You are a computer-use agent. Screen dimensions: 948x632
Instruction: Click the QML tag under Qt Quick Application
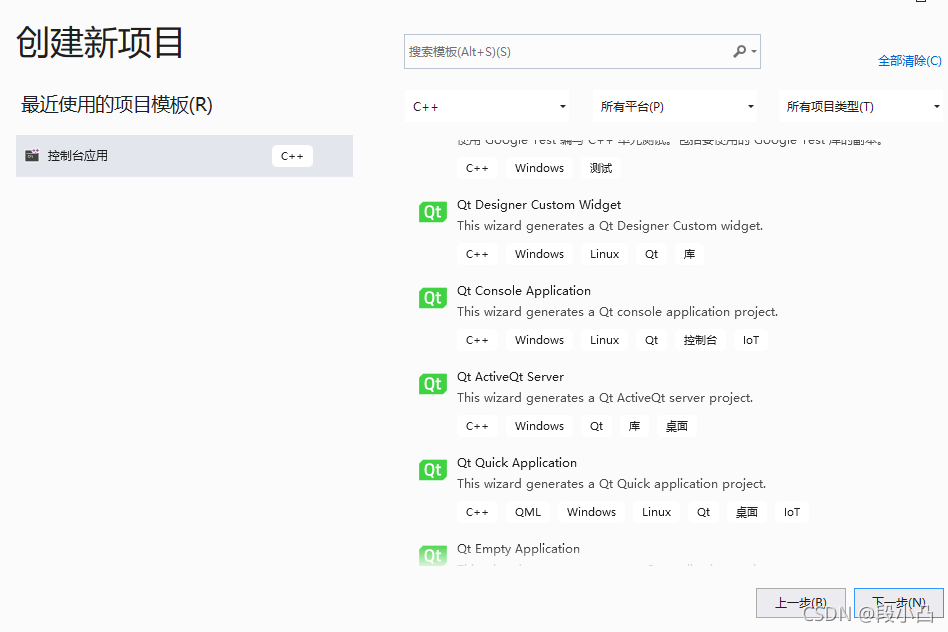click(528, 512)
